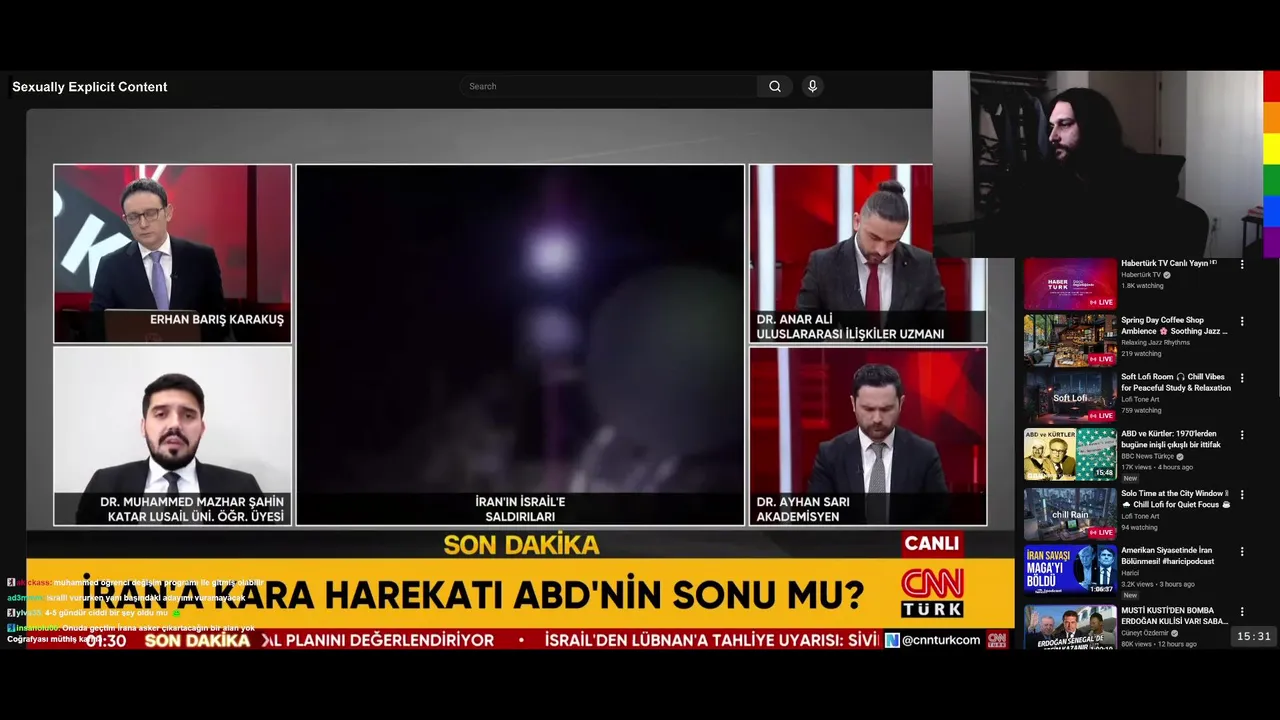Click '80K views • 12 hours ago' text
Viewport: 1280px width, 720px height.
click(1159, 644)
